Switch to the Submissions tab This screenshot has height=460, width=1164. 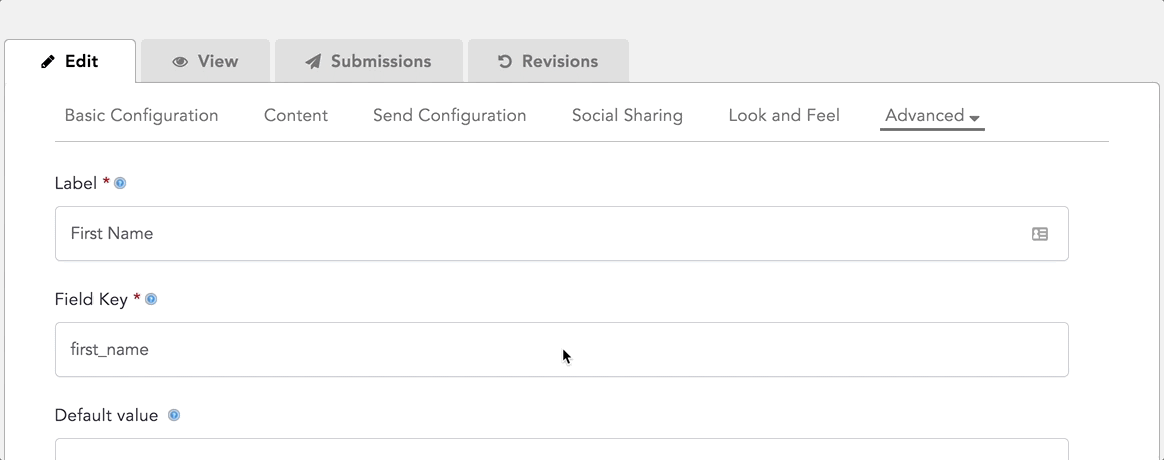tap(369, 61)
